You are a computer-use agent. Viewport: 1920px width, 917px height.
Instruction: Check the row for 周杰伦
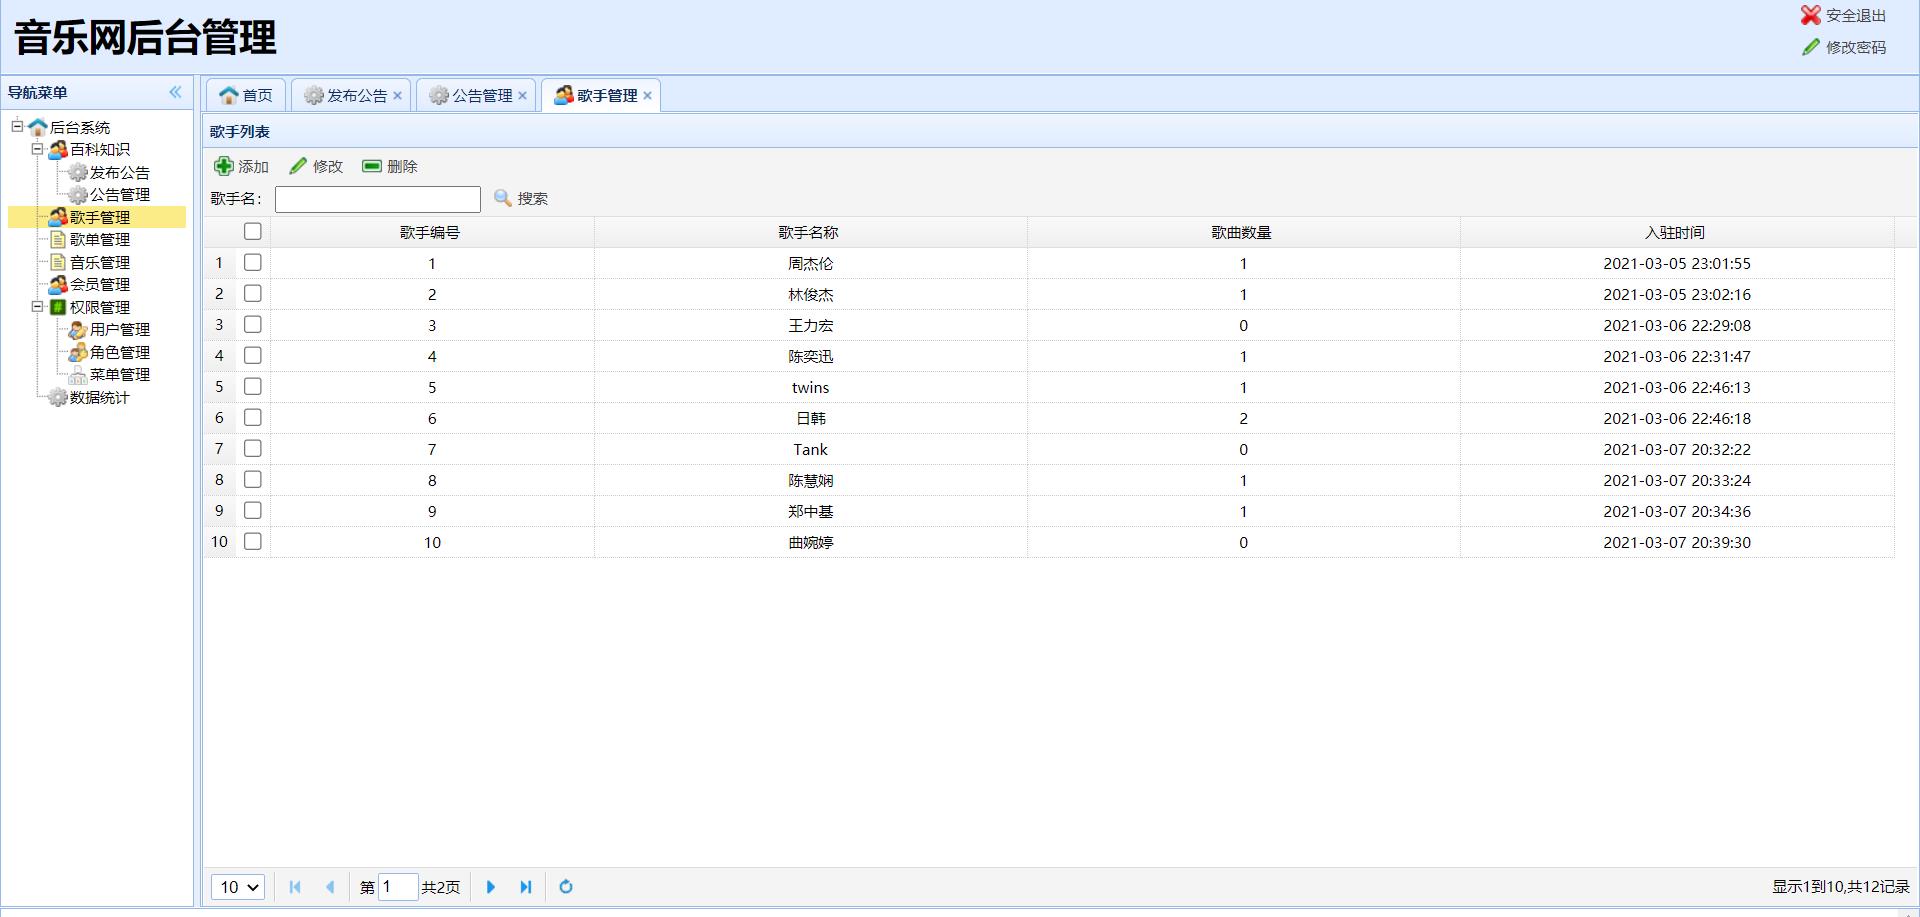click(x=253, y=263)
